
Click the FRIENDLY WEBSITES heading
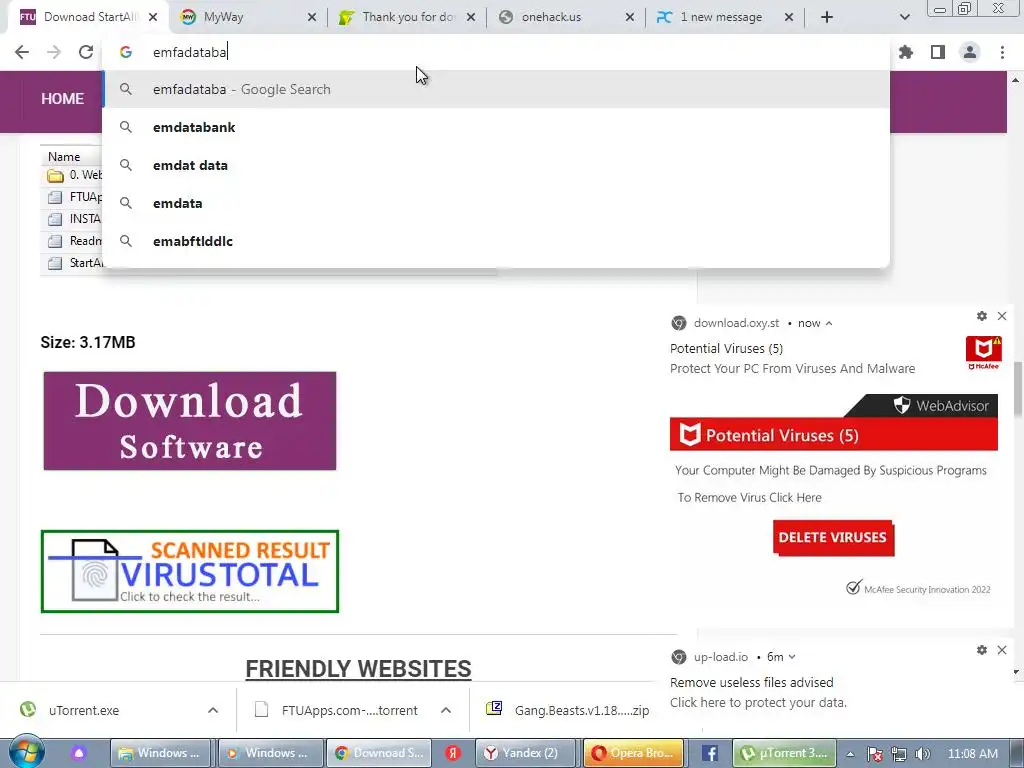(358, 669)
